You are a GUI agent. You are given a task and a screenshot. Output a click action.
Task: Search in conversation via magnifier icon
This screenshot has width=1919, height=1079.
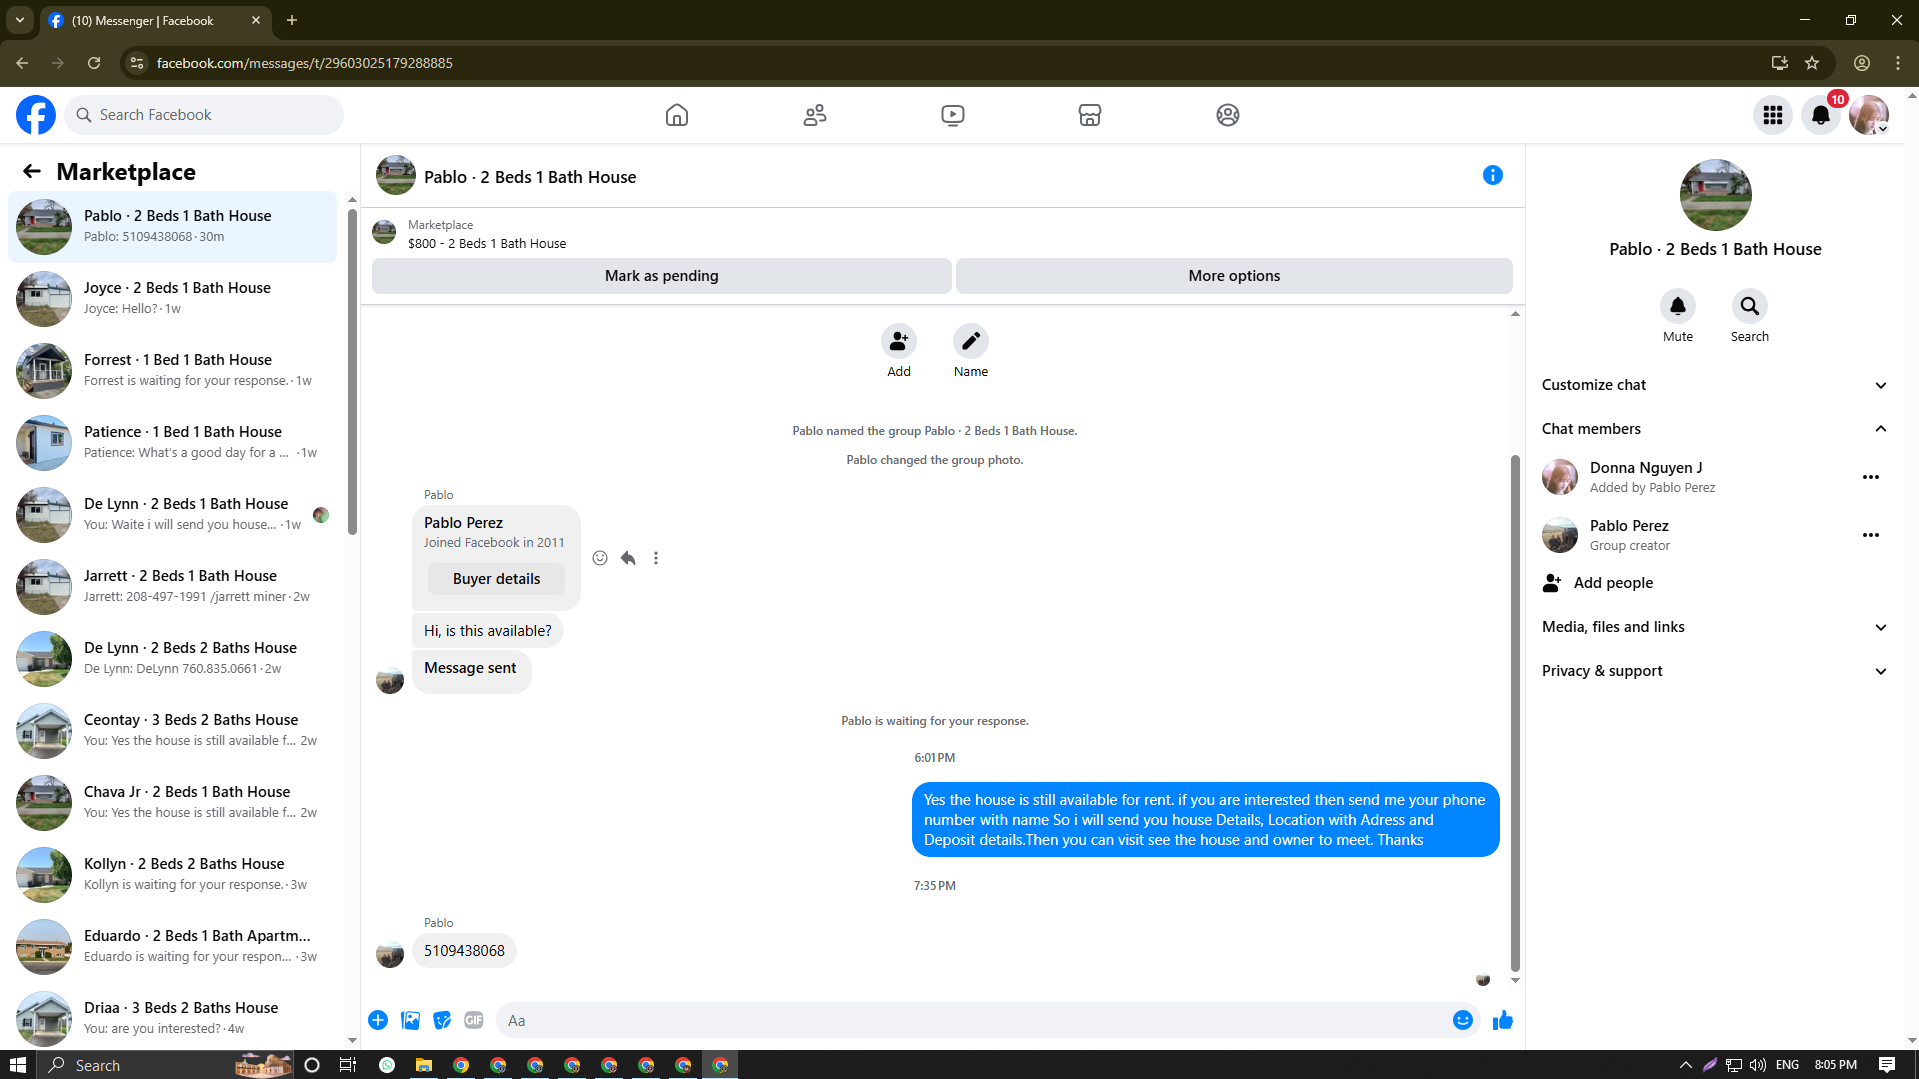(x=1750, y=306)
